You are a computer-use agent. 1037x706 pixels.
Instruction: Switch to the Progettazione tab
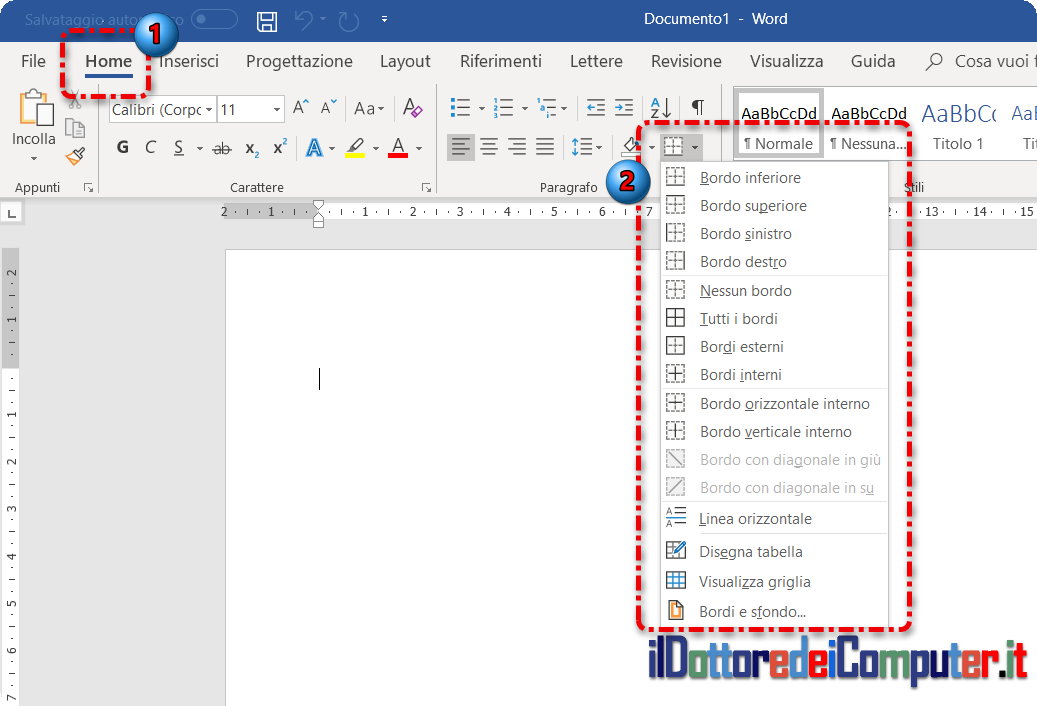(x=299, y=61)
